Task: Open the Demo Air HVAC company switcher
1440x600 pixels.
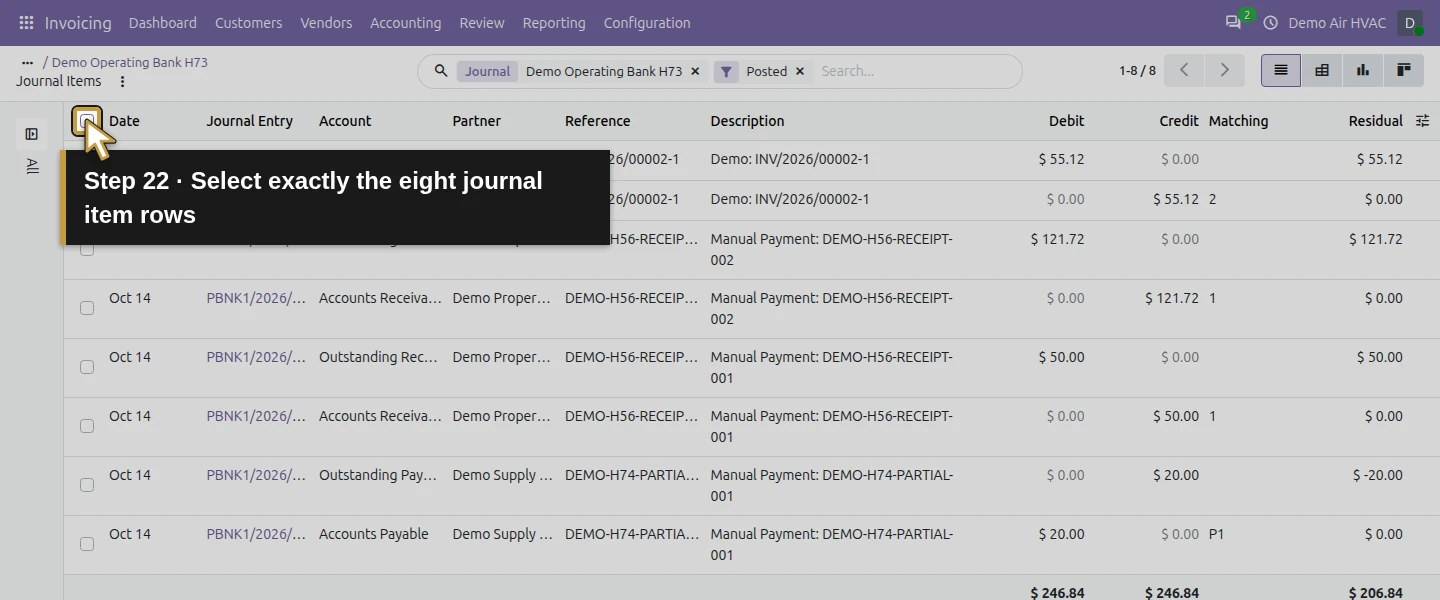Action: coord(1337,22)
